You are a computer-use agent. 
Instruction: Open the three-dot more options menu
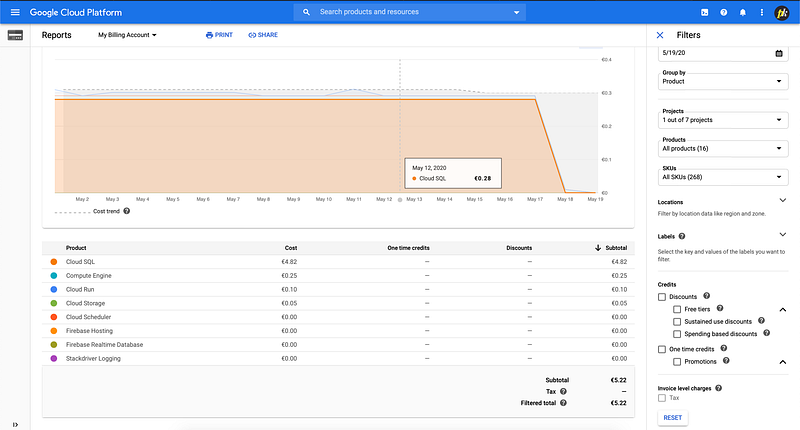click(x=762, y=12)
